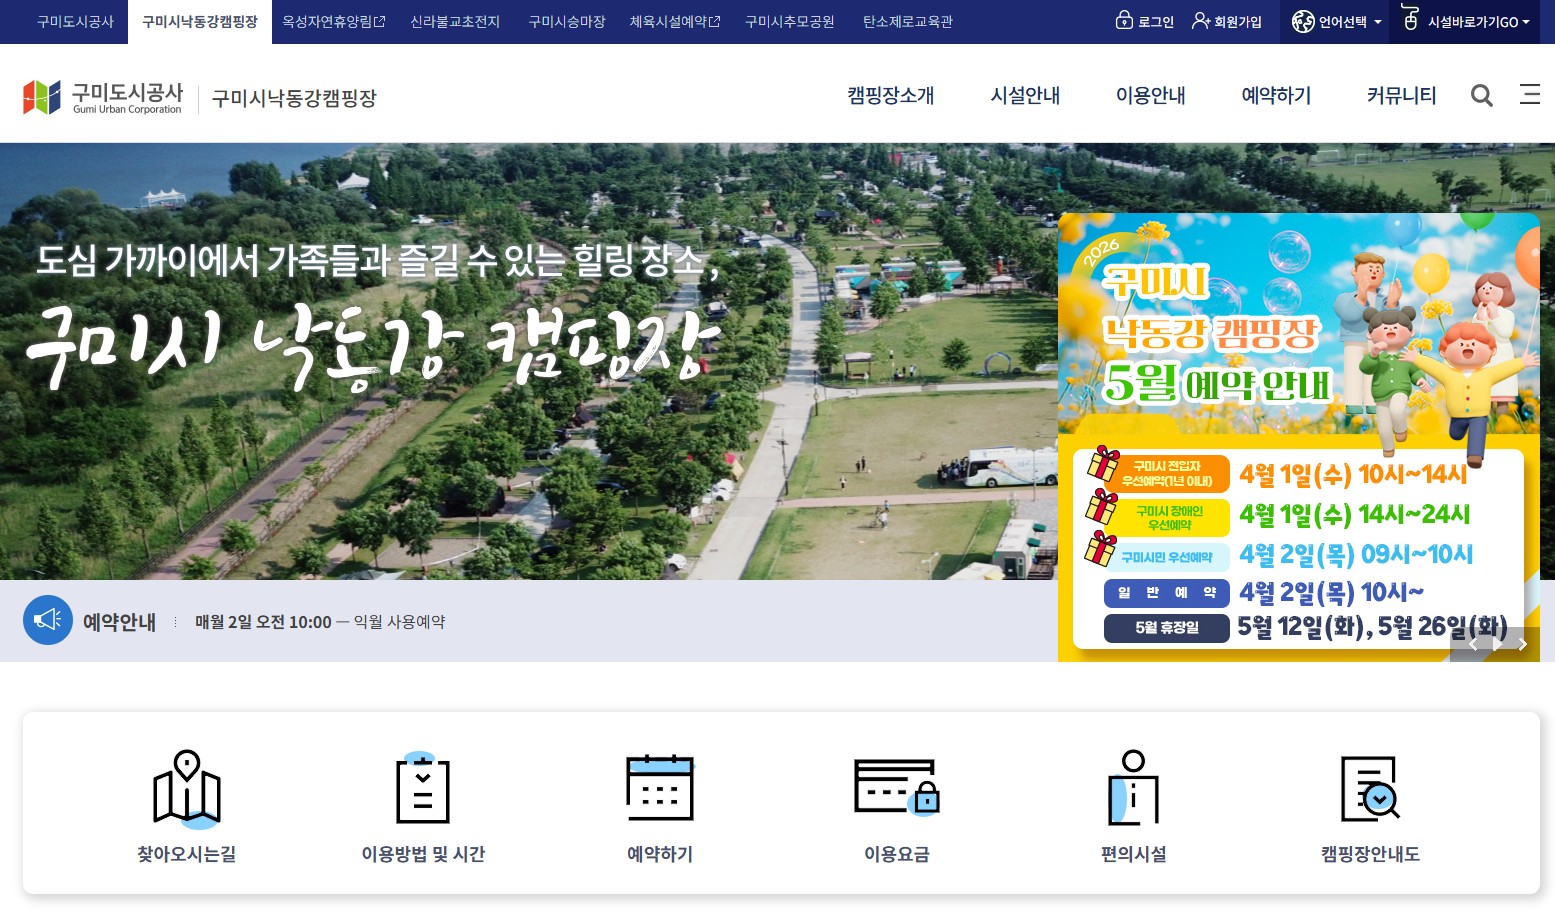Open the 커뮤니티 menu
The width and height of the screenshot is (1555, 917).
click(x=1401, y=95)
